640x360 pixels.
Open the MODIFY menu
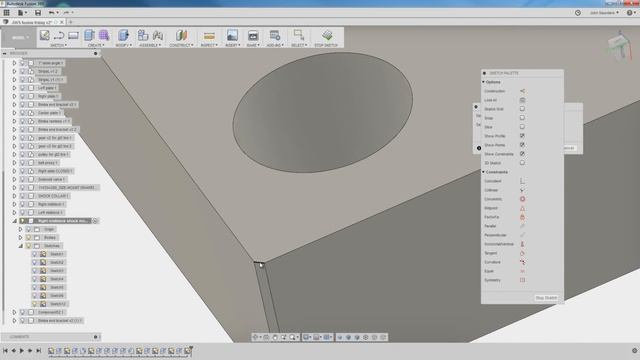(x=123, y=45)
